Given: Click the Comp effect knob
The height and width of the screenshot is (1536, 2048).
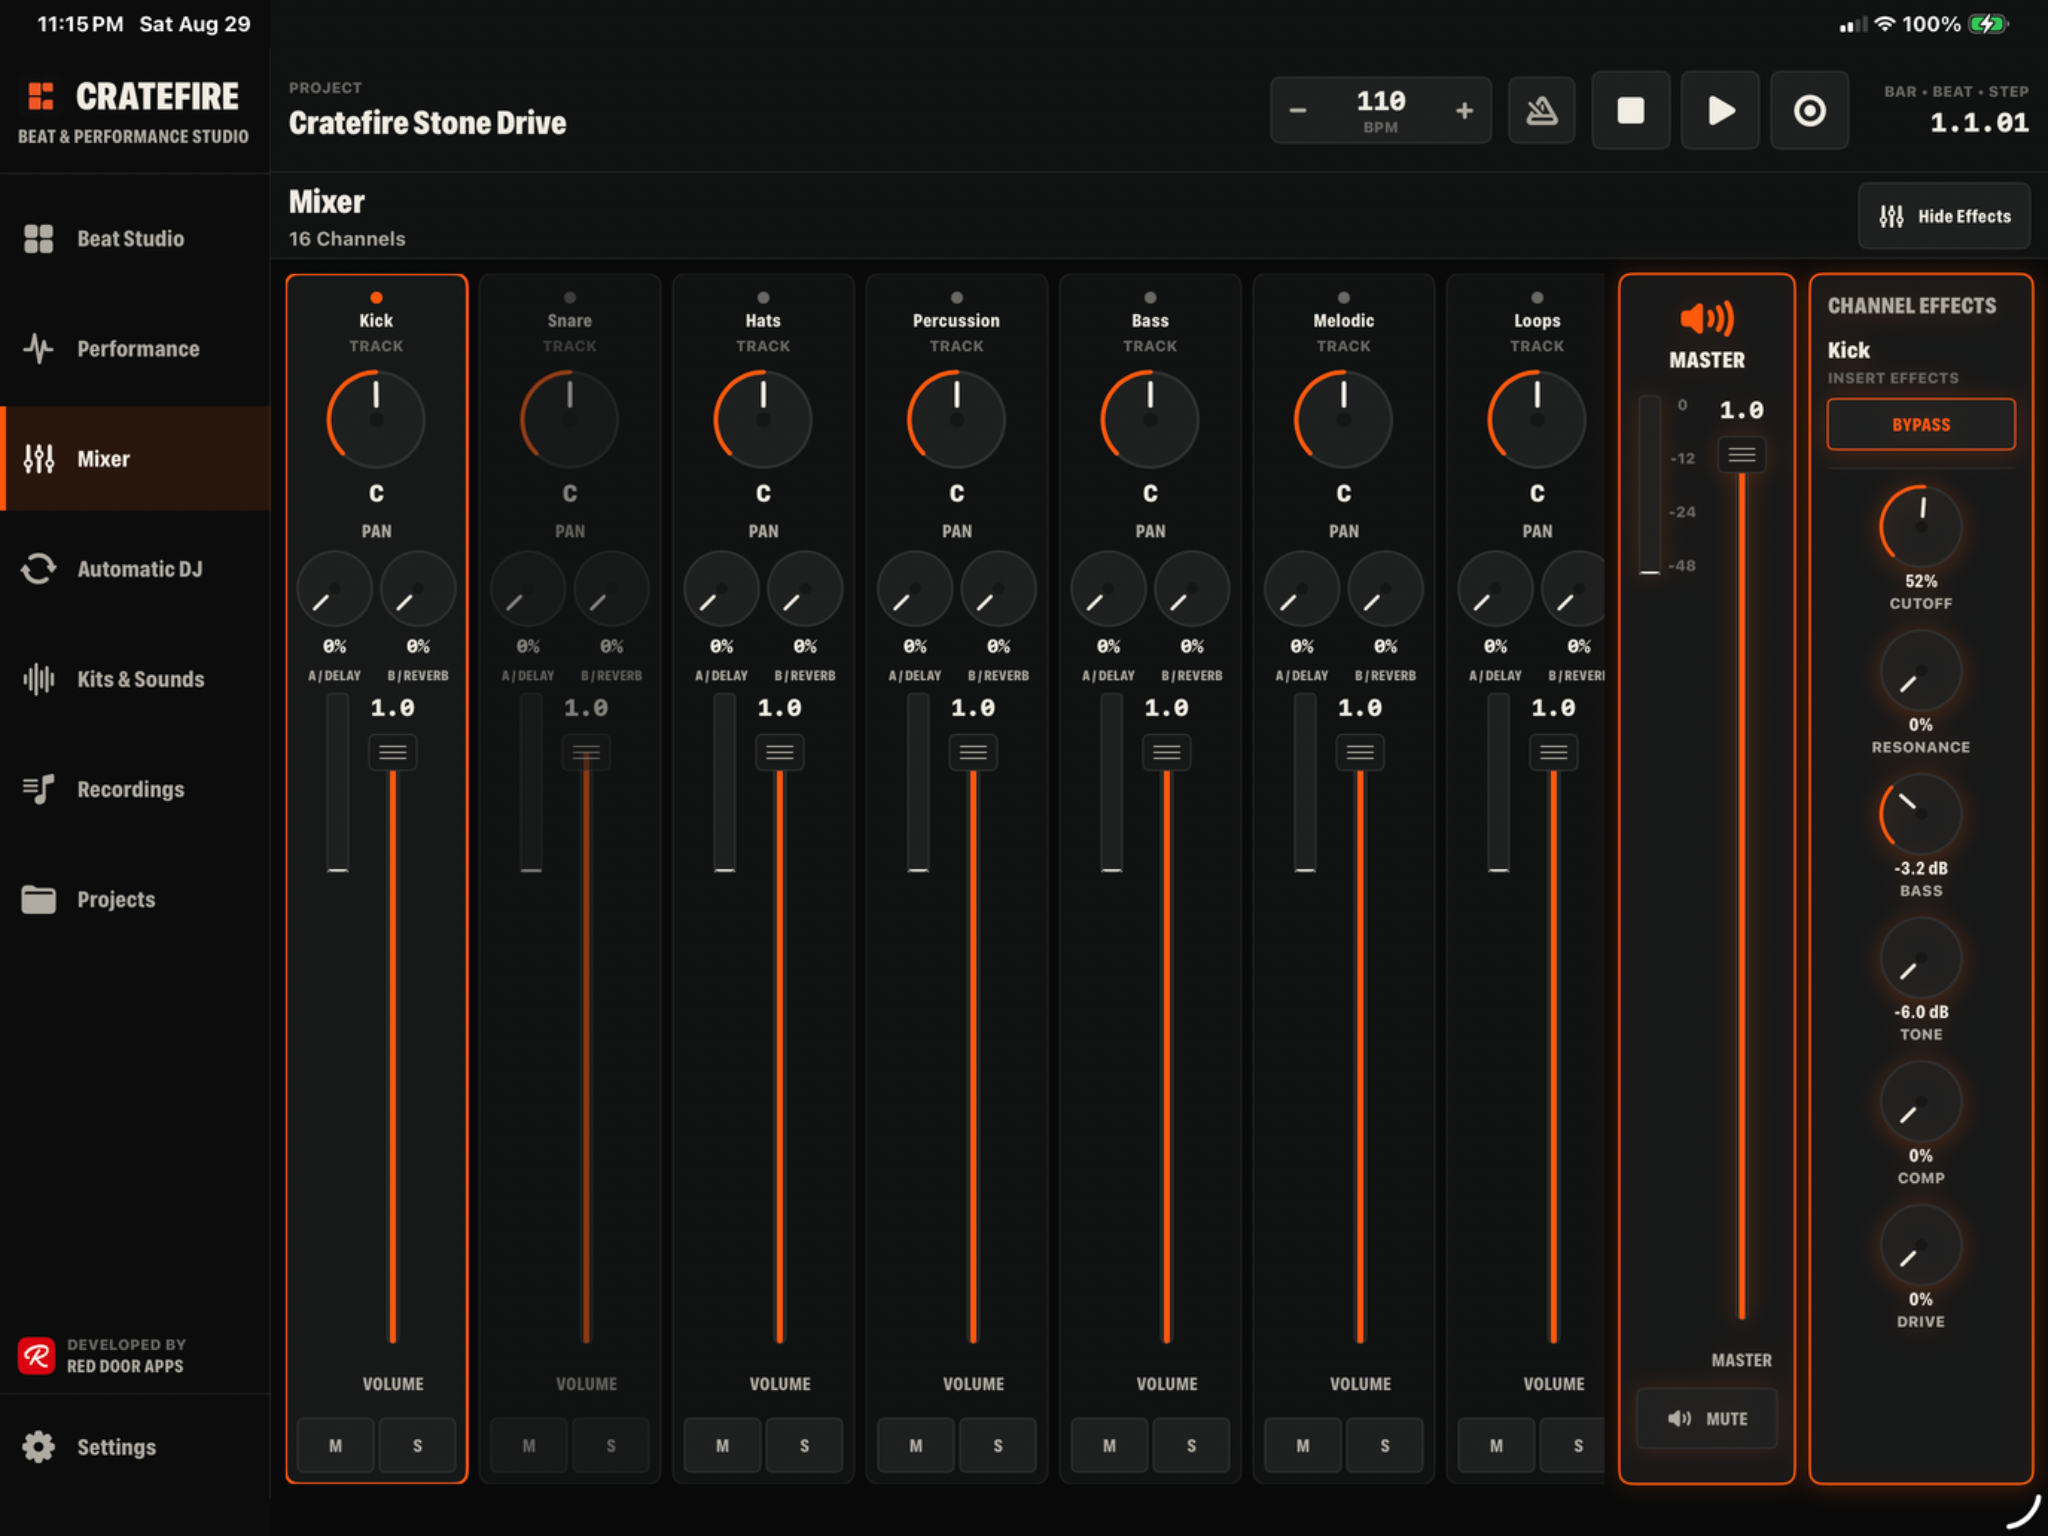Looking at the screenshot, I should tap(1921, 1101).
